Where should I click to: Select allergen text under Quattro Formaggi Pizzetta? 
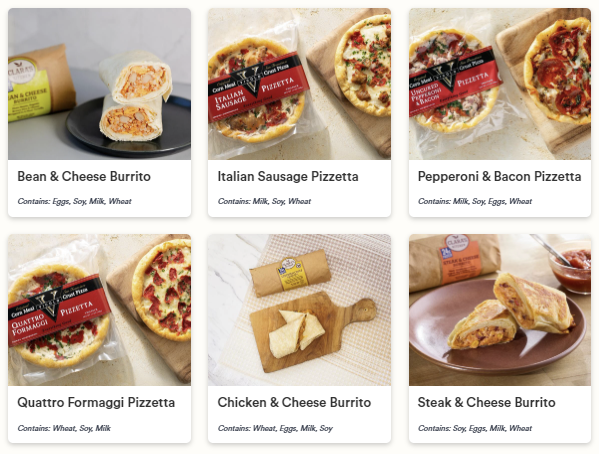64,428
